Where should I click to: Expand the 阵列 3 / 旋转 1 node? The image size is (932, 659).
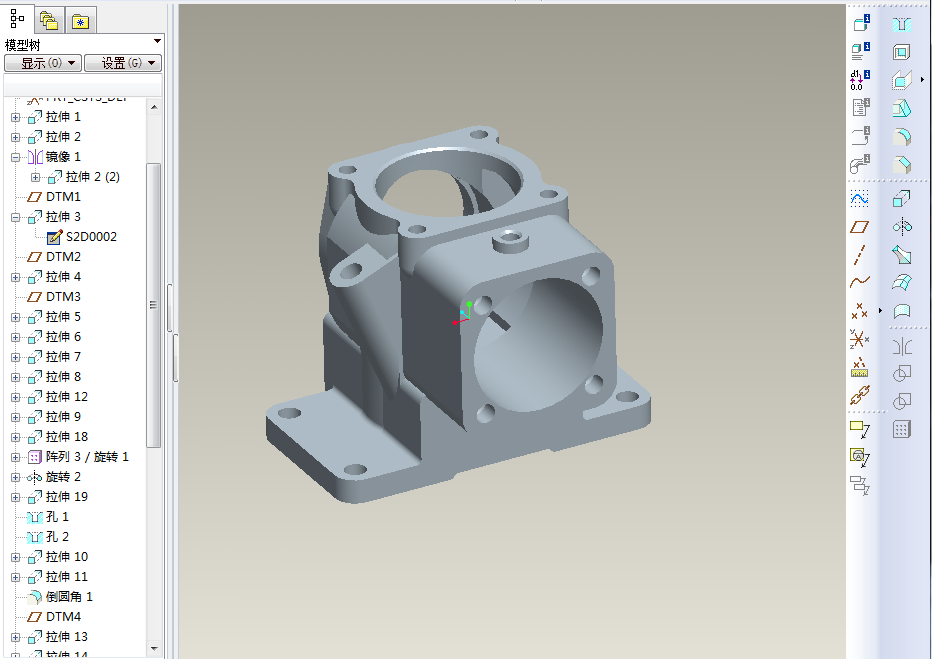pos(15,458)
